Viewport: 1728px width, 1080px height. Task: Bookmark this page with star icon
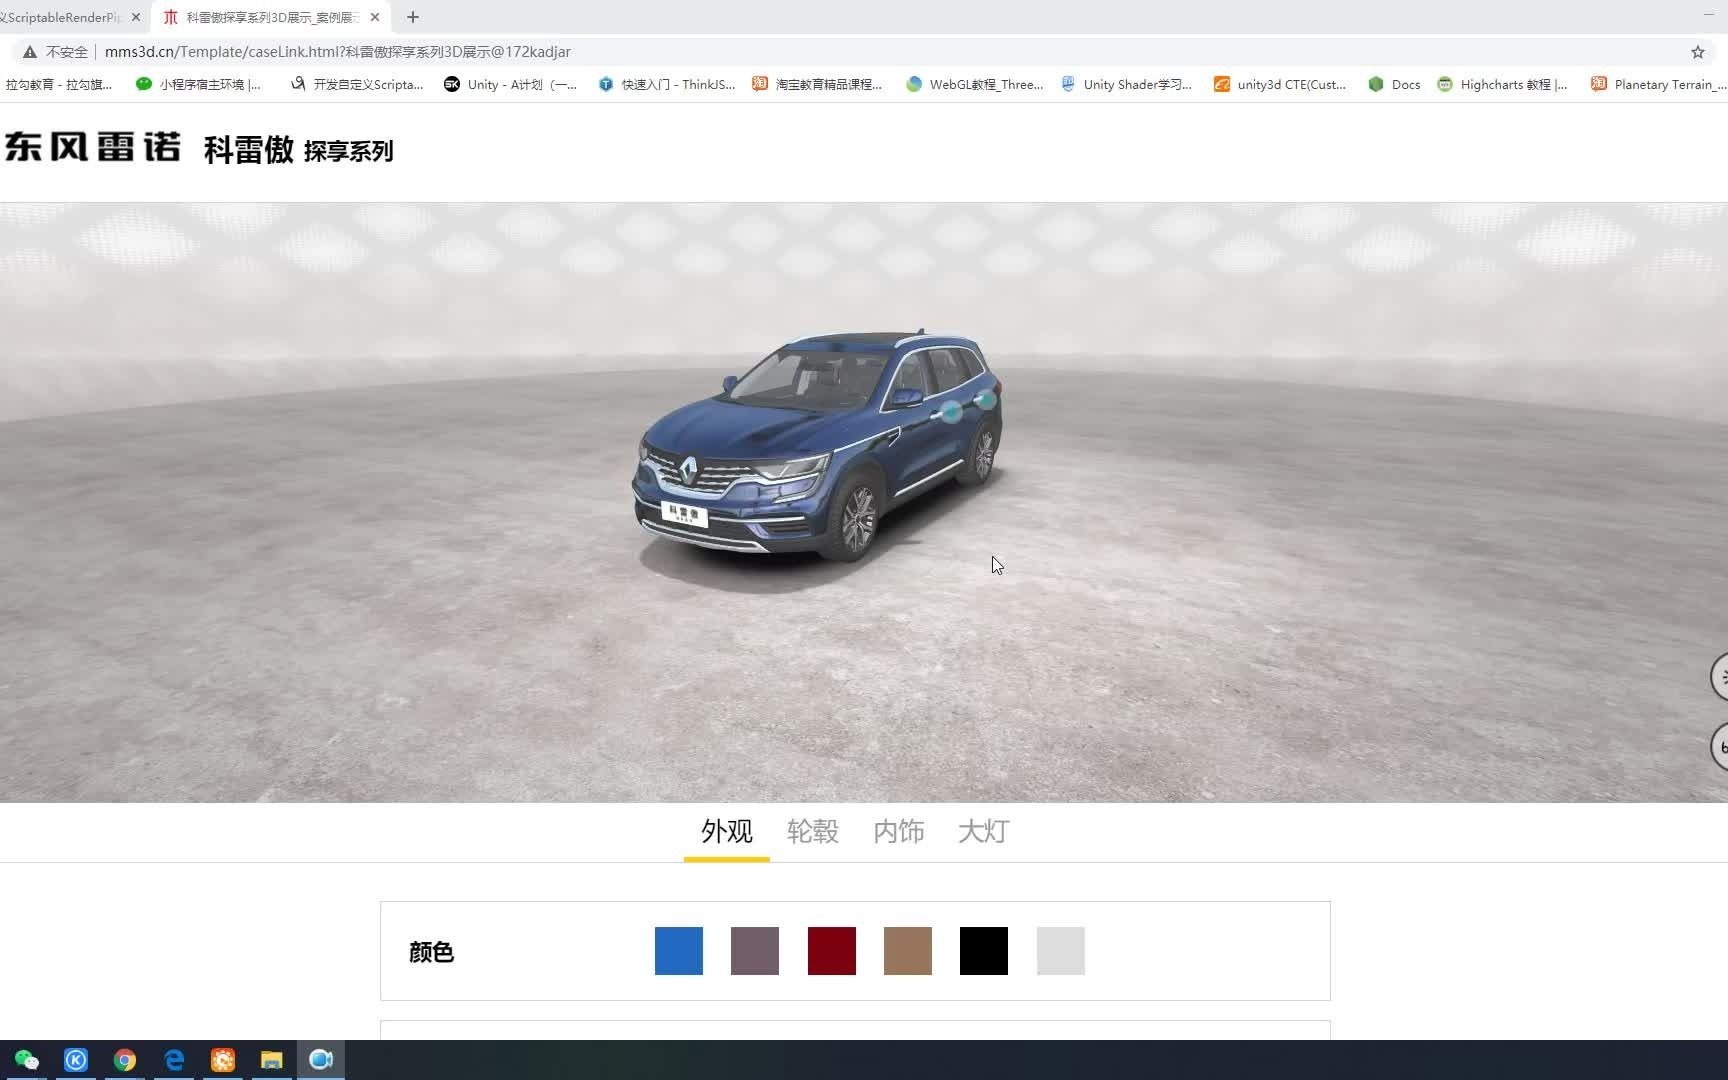(x=1697, y=52)
